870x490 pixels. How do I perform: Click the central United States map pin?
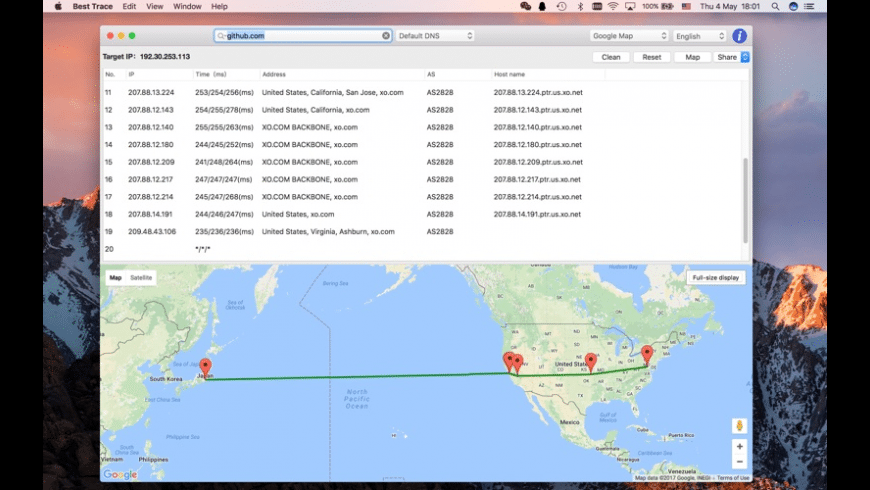(591, 362)
